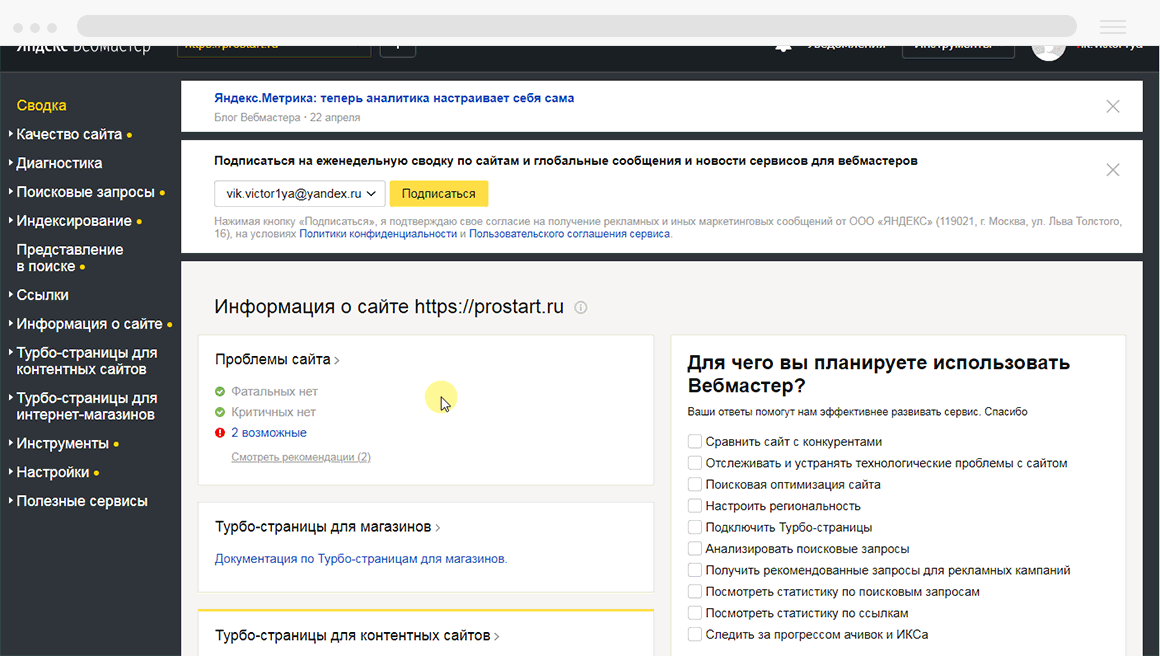Tick Анализировать поисковые запросы
Image resolution: width=1160 pixels, height=656 pixels.
(x=695, y=549)
